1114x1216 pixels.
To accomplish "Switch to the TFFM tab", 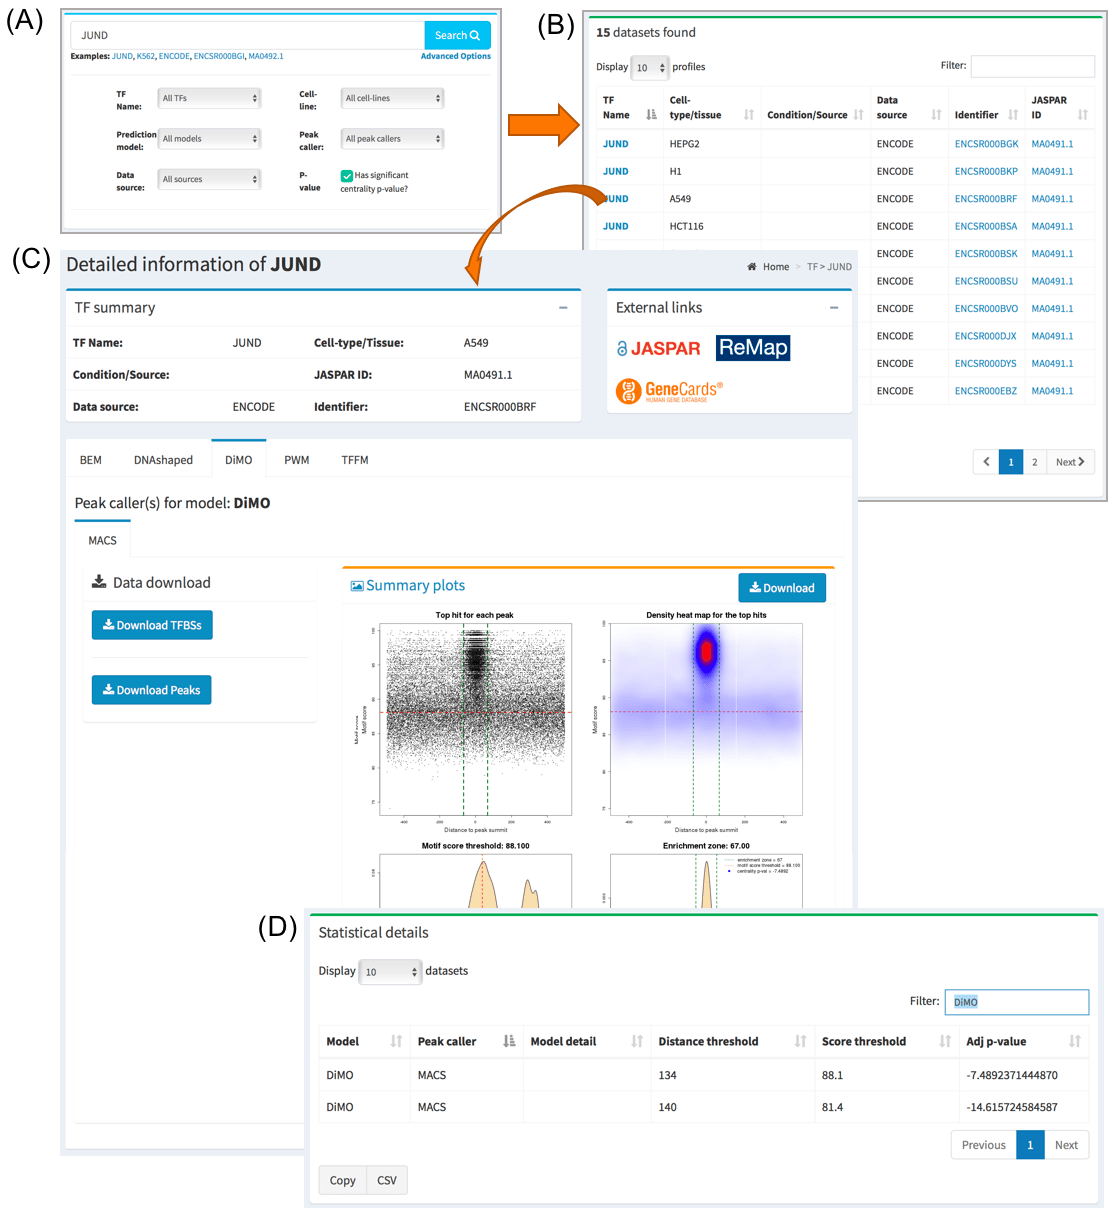I will 355,460.
